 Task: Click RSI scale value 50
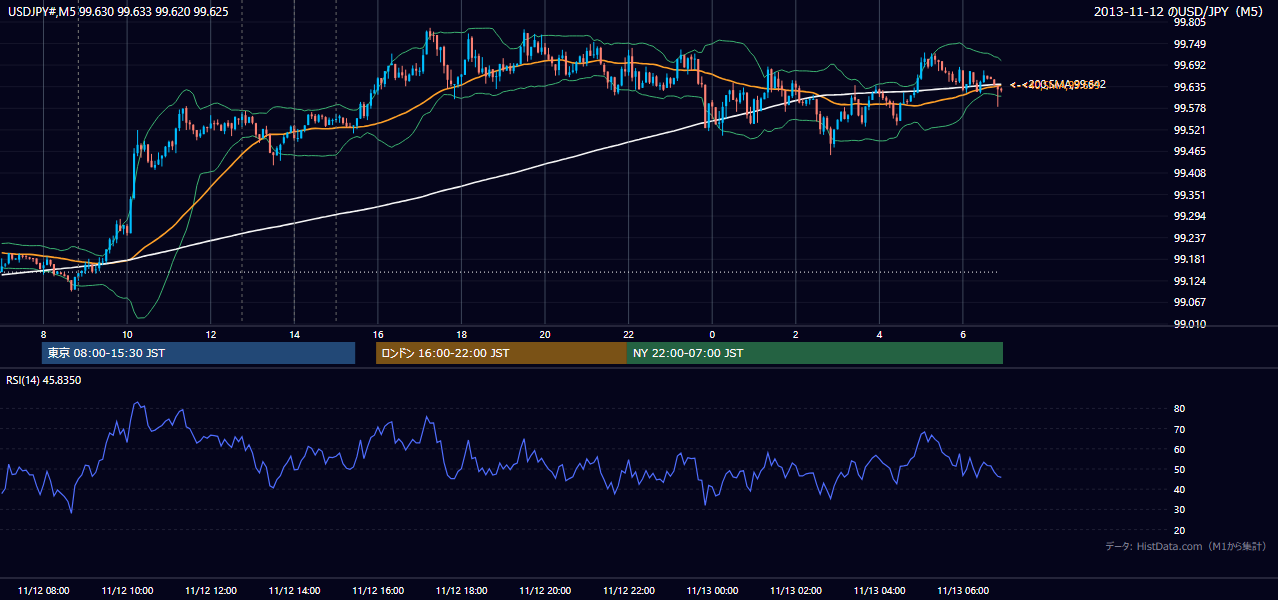pyautogui.click(x=1180, y=470)
